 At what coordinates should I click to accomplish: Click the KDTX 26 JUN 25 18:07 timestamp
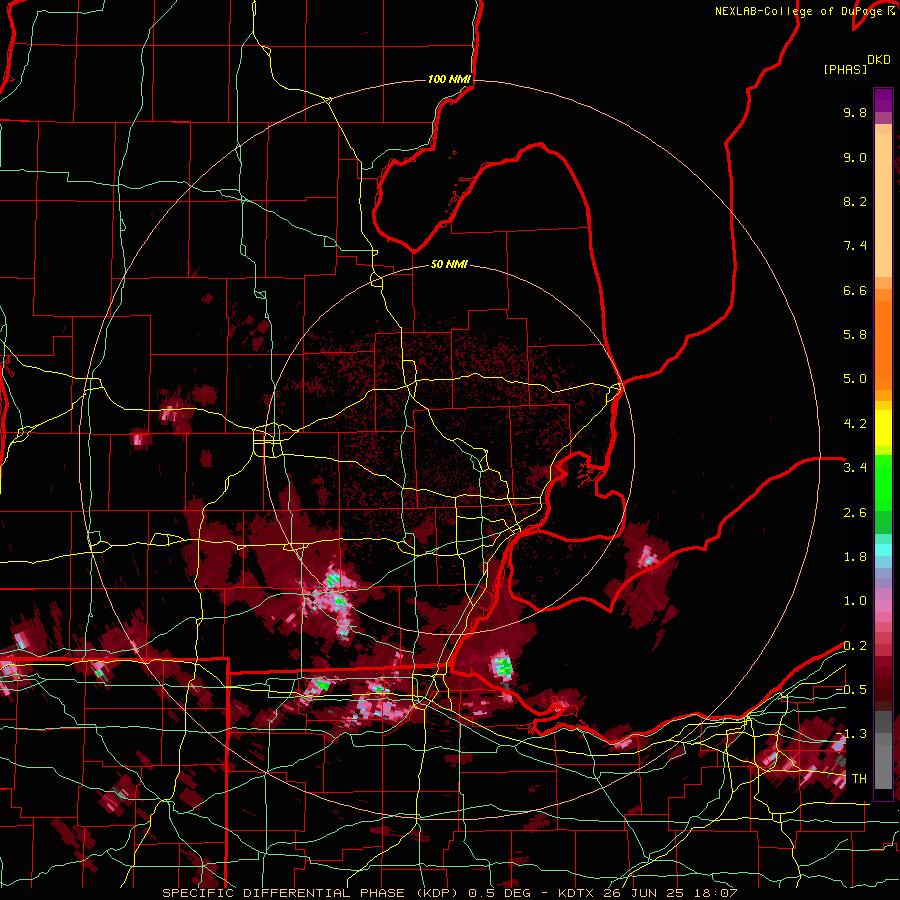(x=647, y=893)
